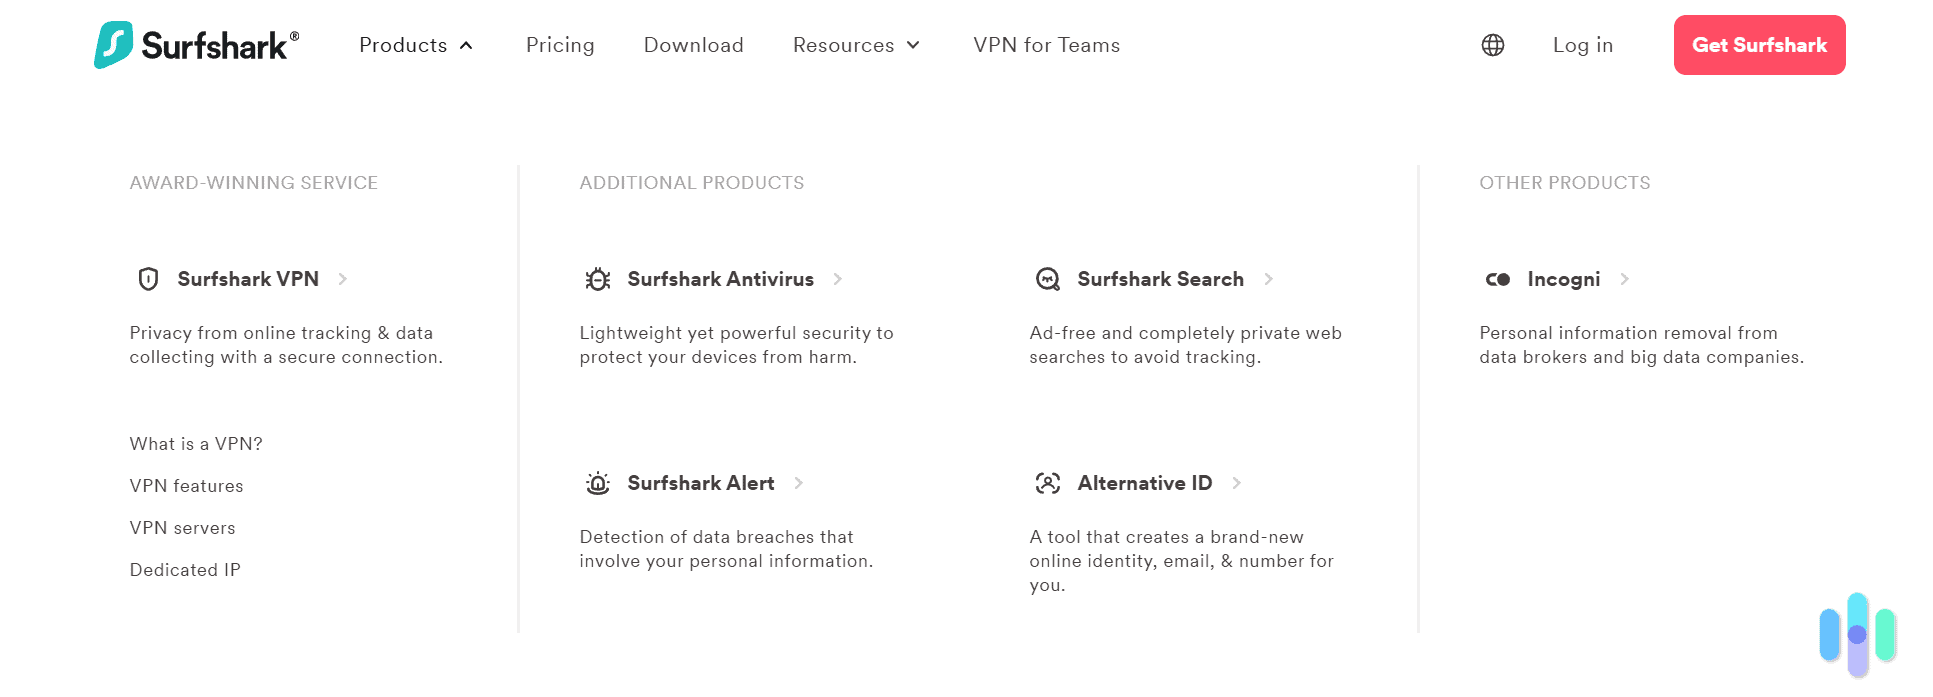Open the Log in page
1933x697 pixels.
[x=1582, y=45]
